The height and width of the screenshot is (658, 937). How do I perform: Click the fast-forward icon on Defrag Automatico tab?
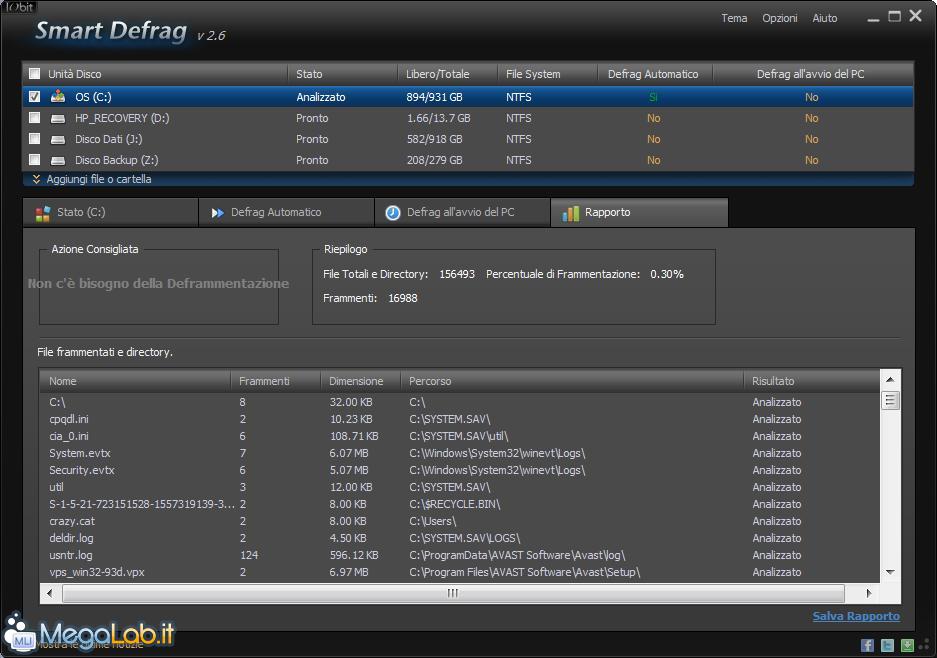218,213
